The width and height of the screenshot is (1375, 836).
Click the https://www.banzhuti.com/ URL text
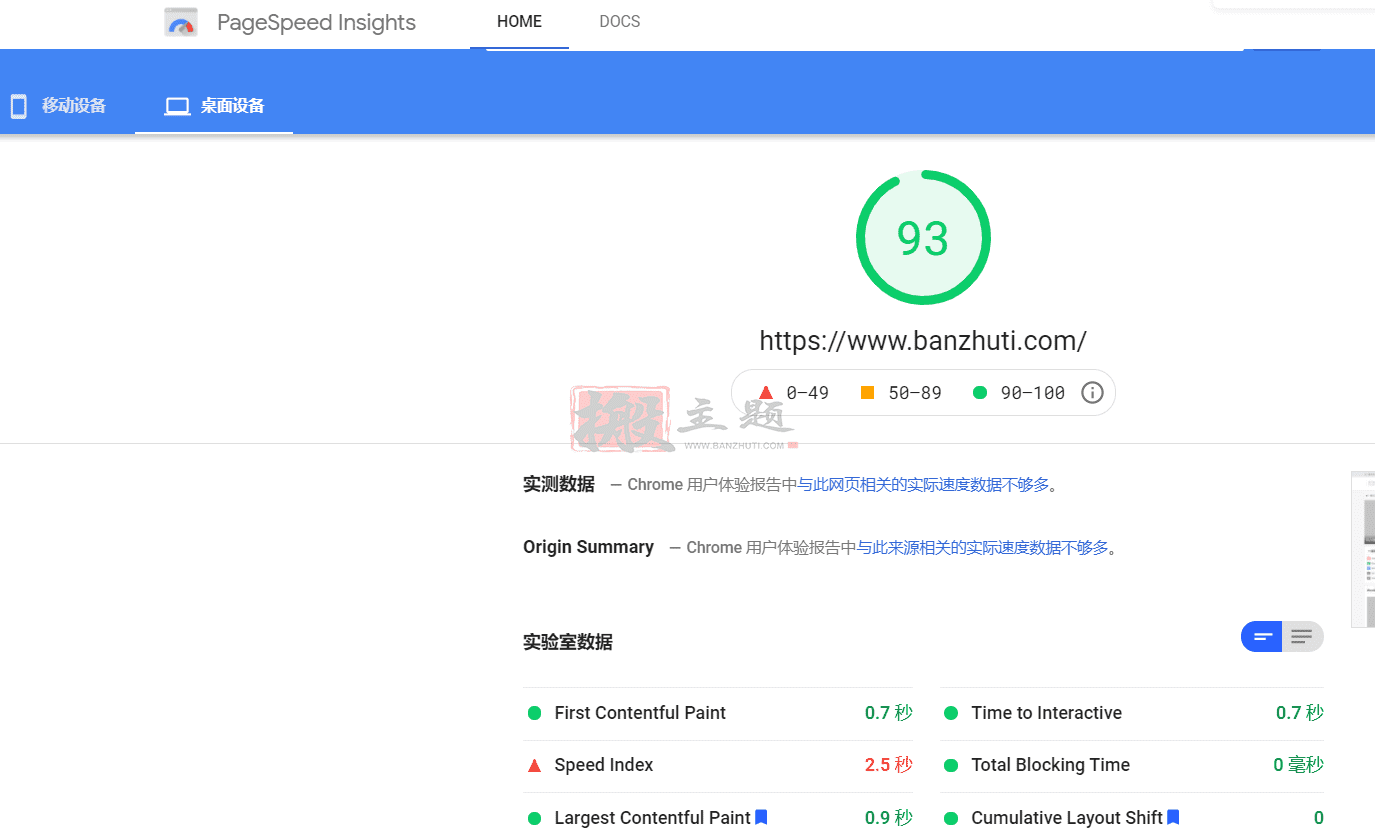(x=923, y=341)
